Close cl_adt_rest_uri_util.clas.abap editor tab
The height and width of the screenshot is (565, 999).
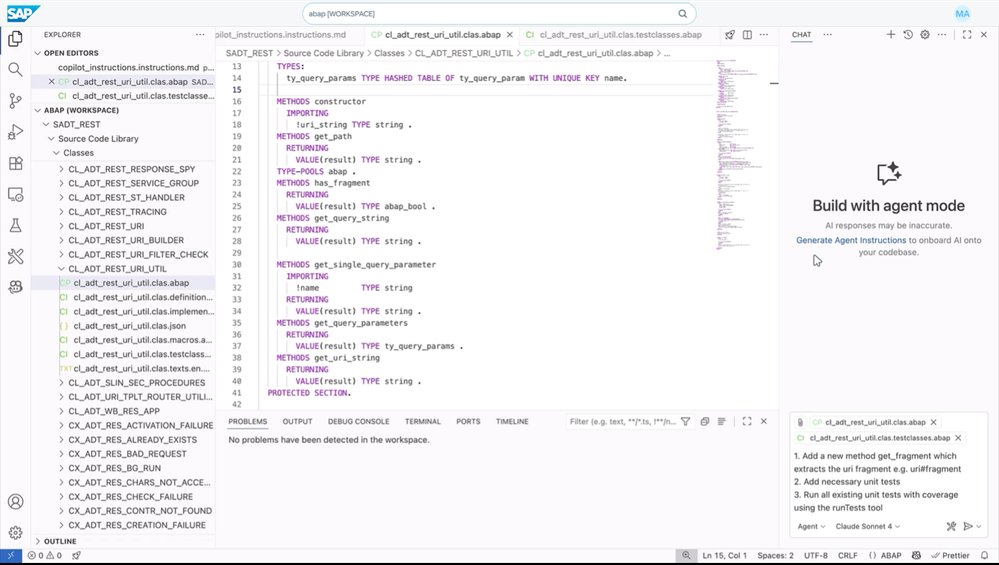point(510,35)
